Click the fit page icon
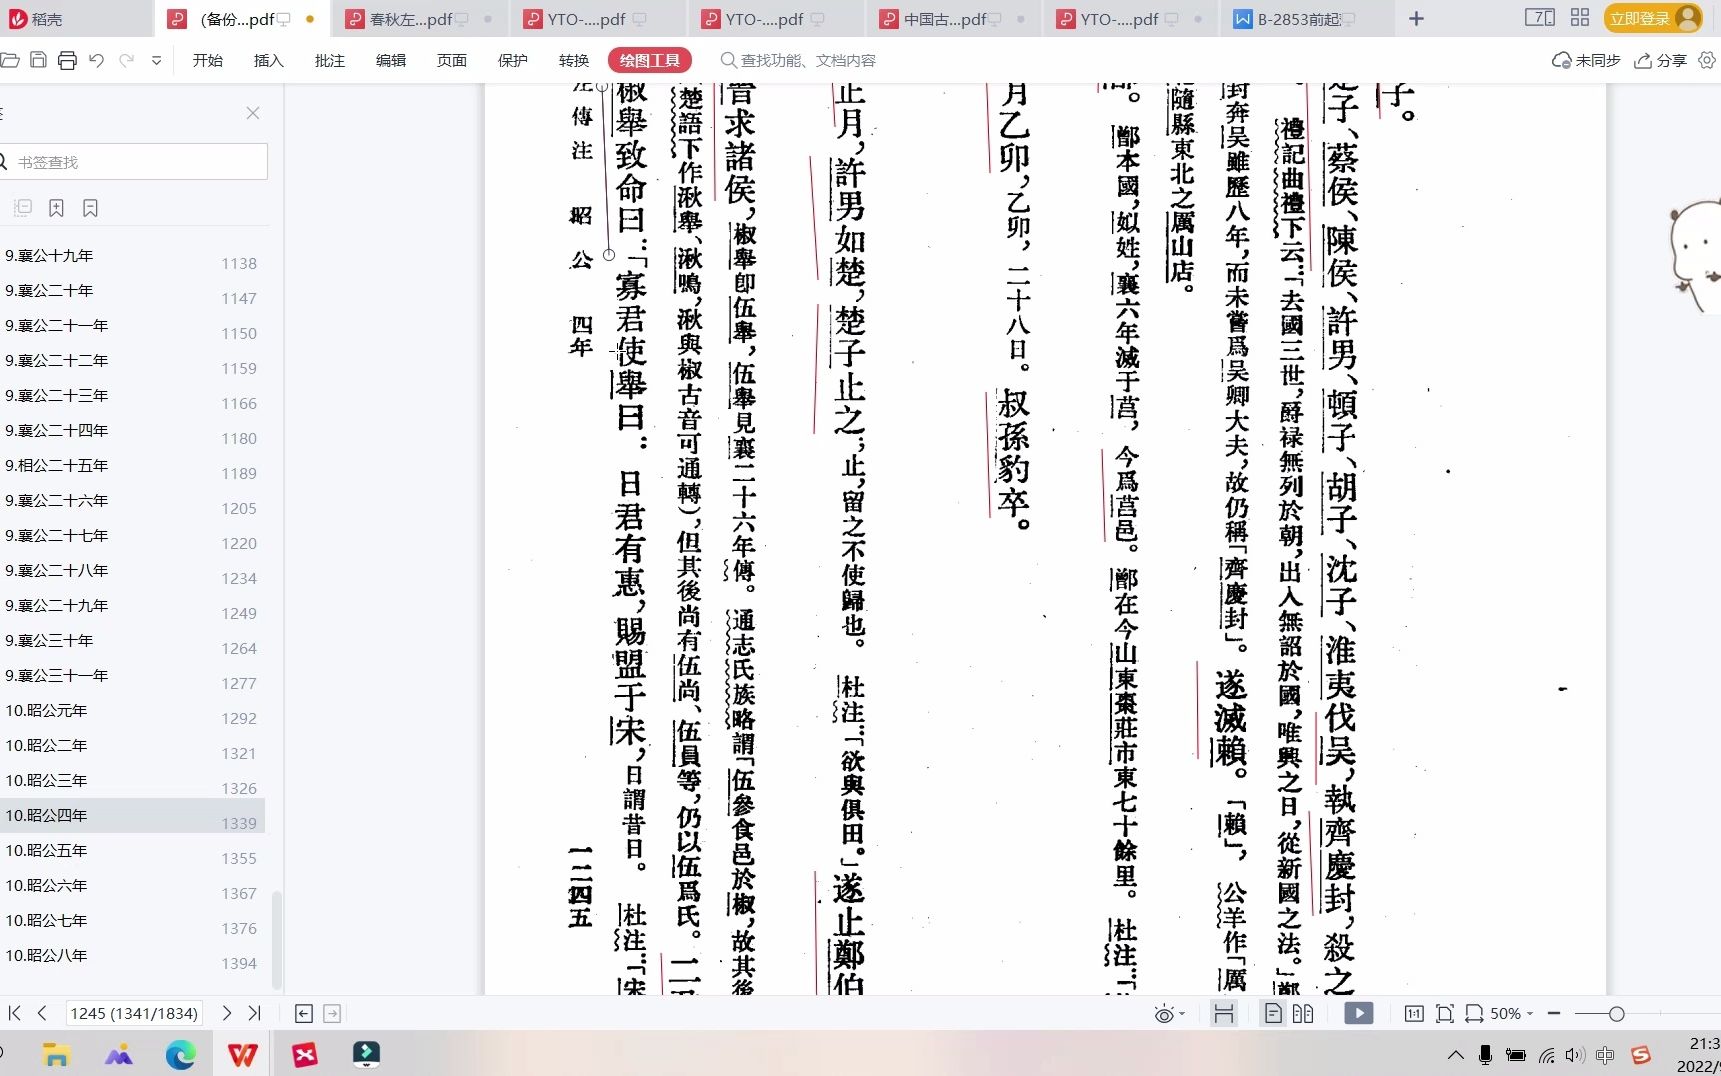The height and width of the screenshot is (1076, 1721). click(1444, 1014)
